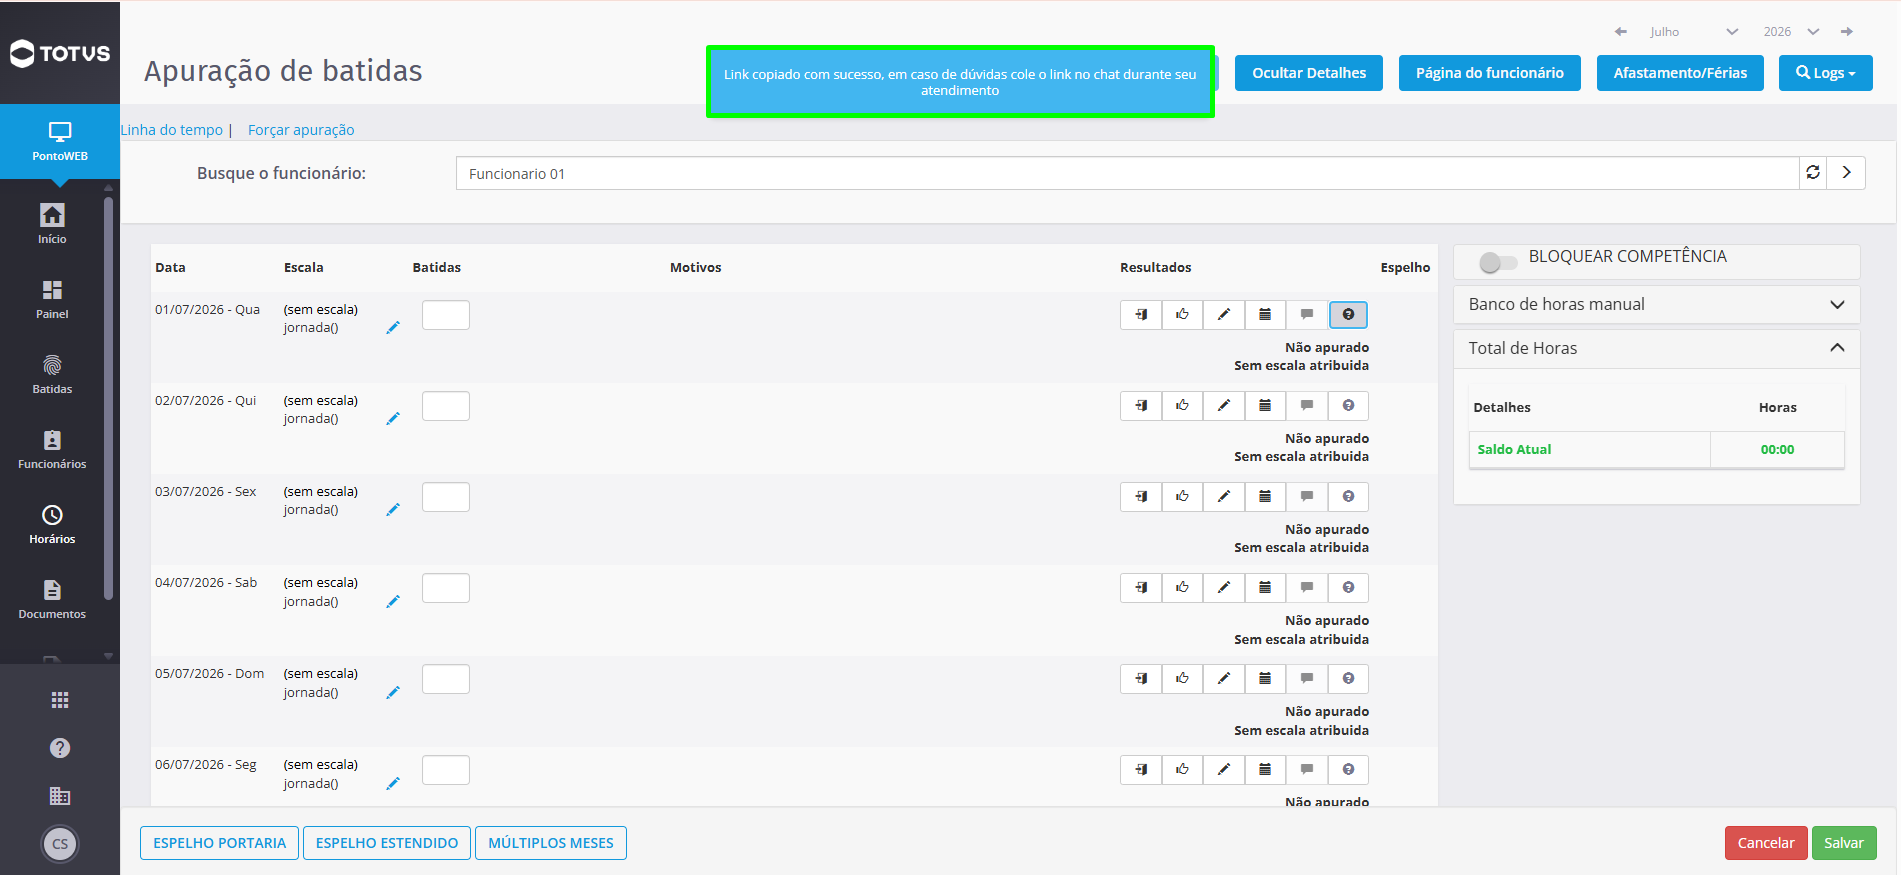Image resolution: width=1901 pixels, height=875 pixels.
Task: Open Afastamento/Férias
Action: 1680,73
